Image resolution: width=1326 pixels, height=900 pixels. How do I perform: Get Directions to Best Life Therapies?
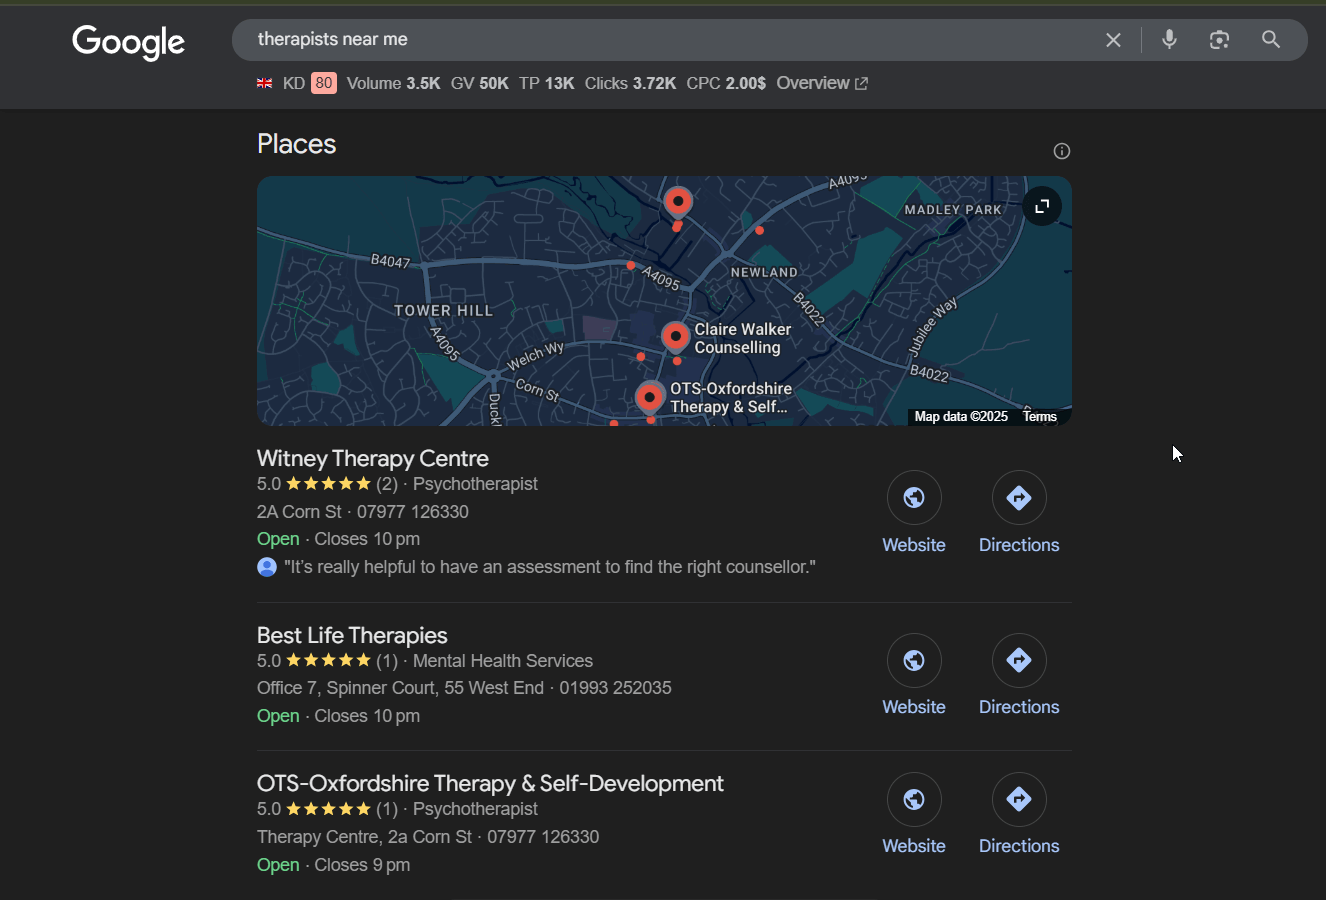1018,660
